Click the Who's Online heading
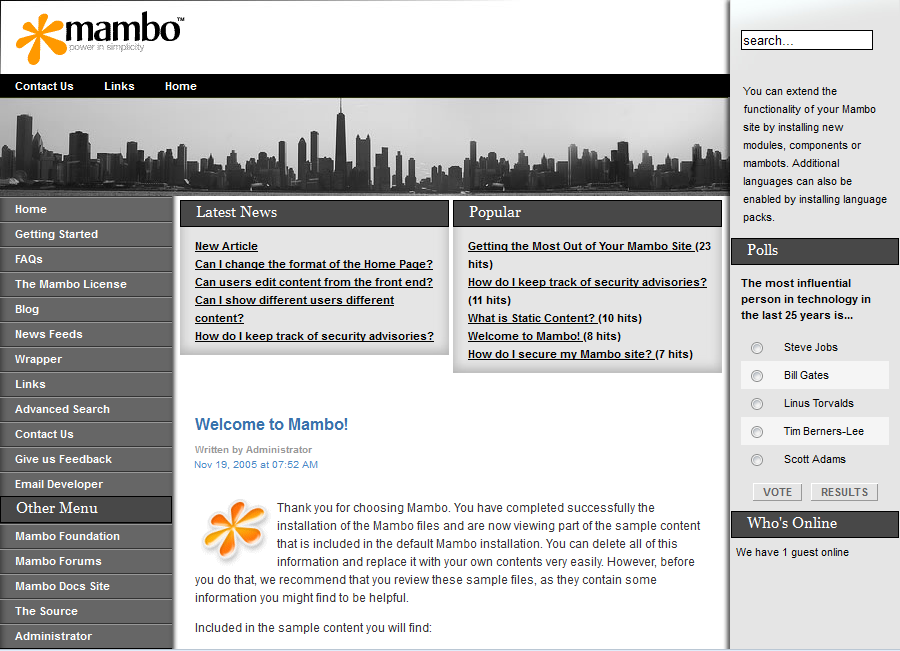The image size is (900, 651). pos(814,524)
